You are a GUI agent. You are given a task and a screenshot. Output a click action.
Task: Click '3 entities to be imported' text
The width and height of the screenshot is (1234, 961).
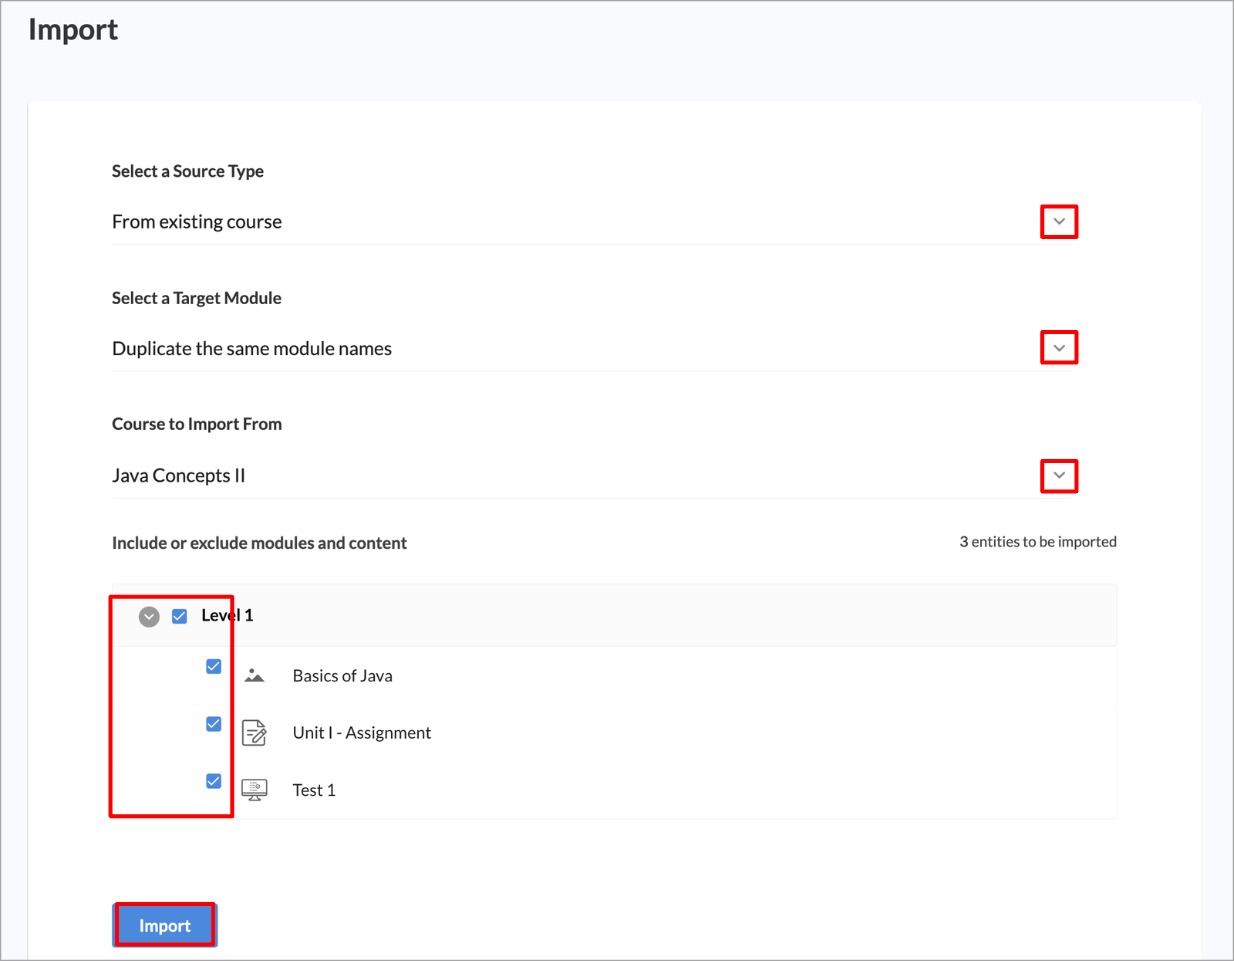1038,541
